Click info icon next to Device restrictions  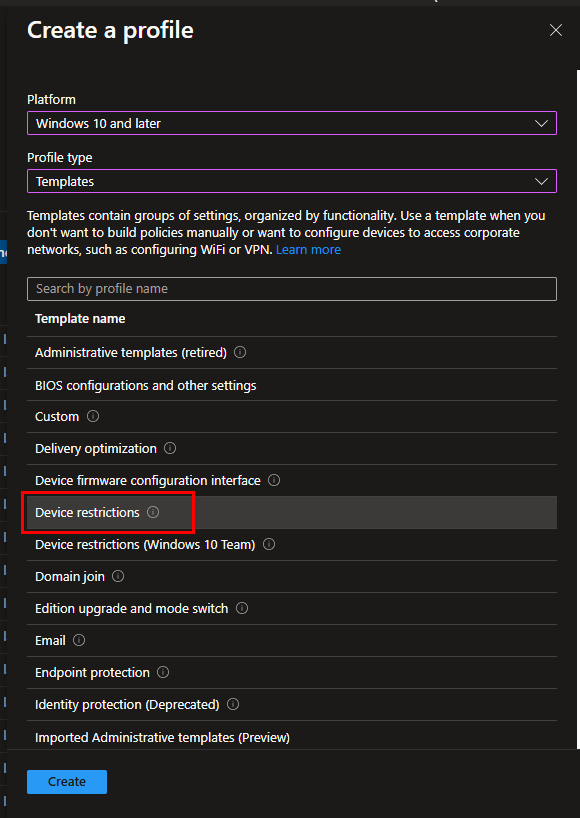[153, 512]
